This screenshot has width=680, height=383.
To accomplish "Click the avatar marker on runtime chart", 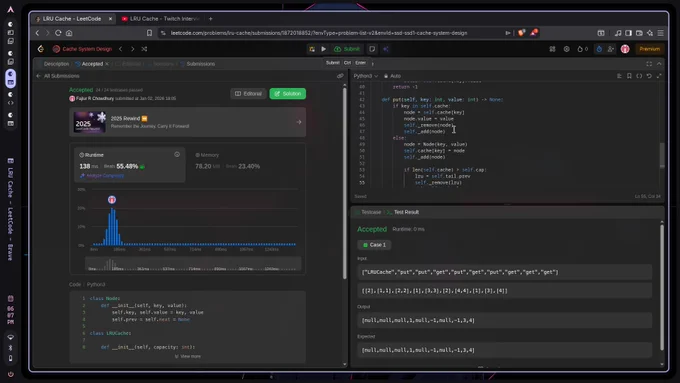I will (112, 200).
